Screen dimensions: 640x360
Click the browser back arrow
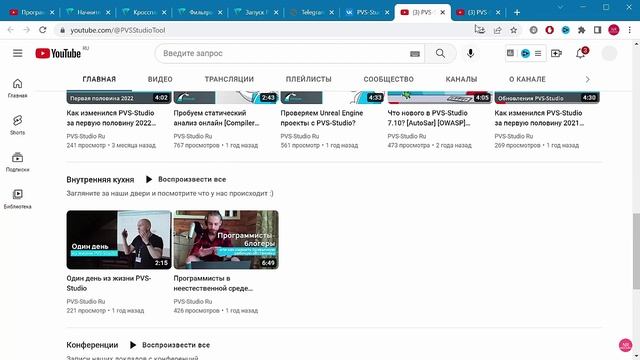(11, 30)
